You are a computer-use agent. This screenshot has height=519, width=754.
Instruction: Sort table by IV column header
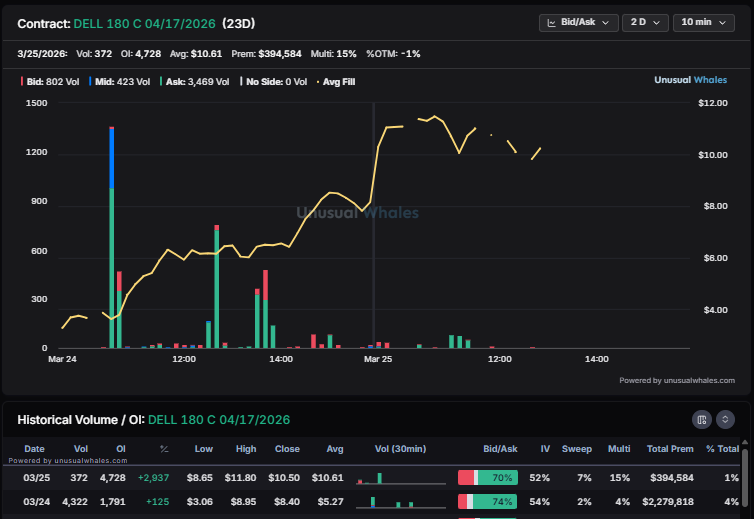coord(545,449)
